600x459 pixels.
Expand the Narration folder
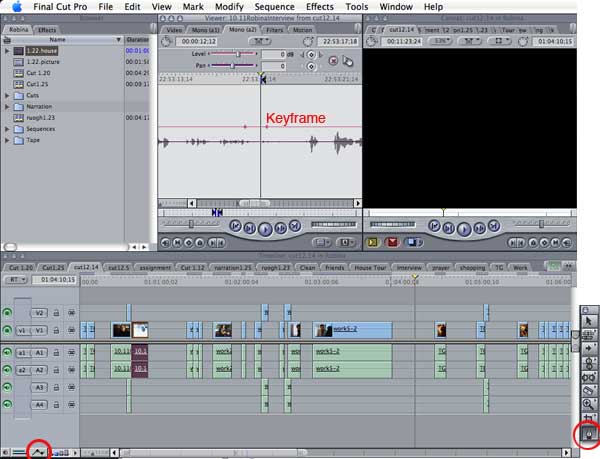click(7, 106)
